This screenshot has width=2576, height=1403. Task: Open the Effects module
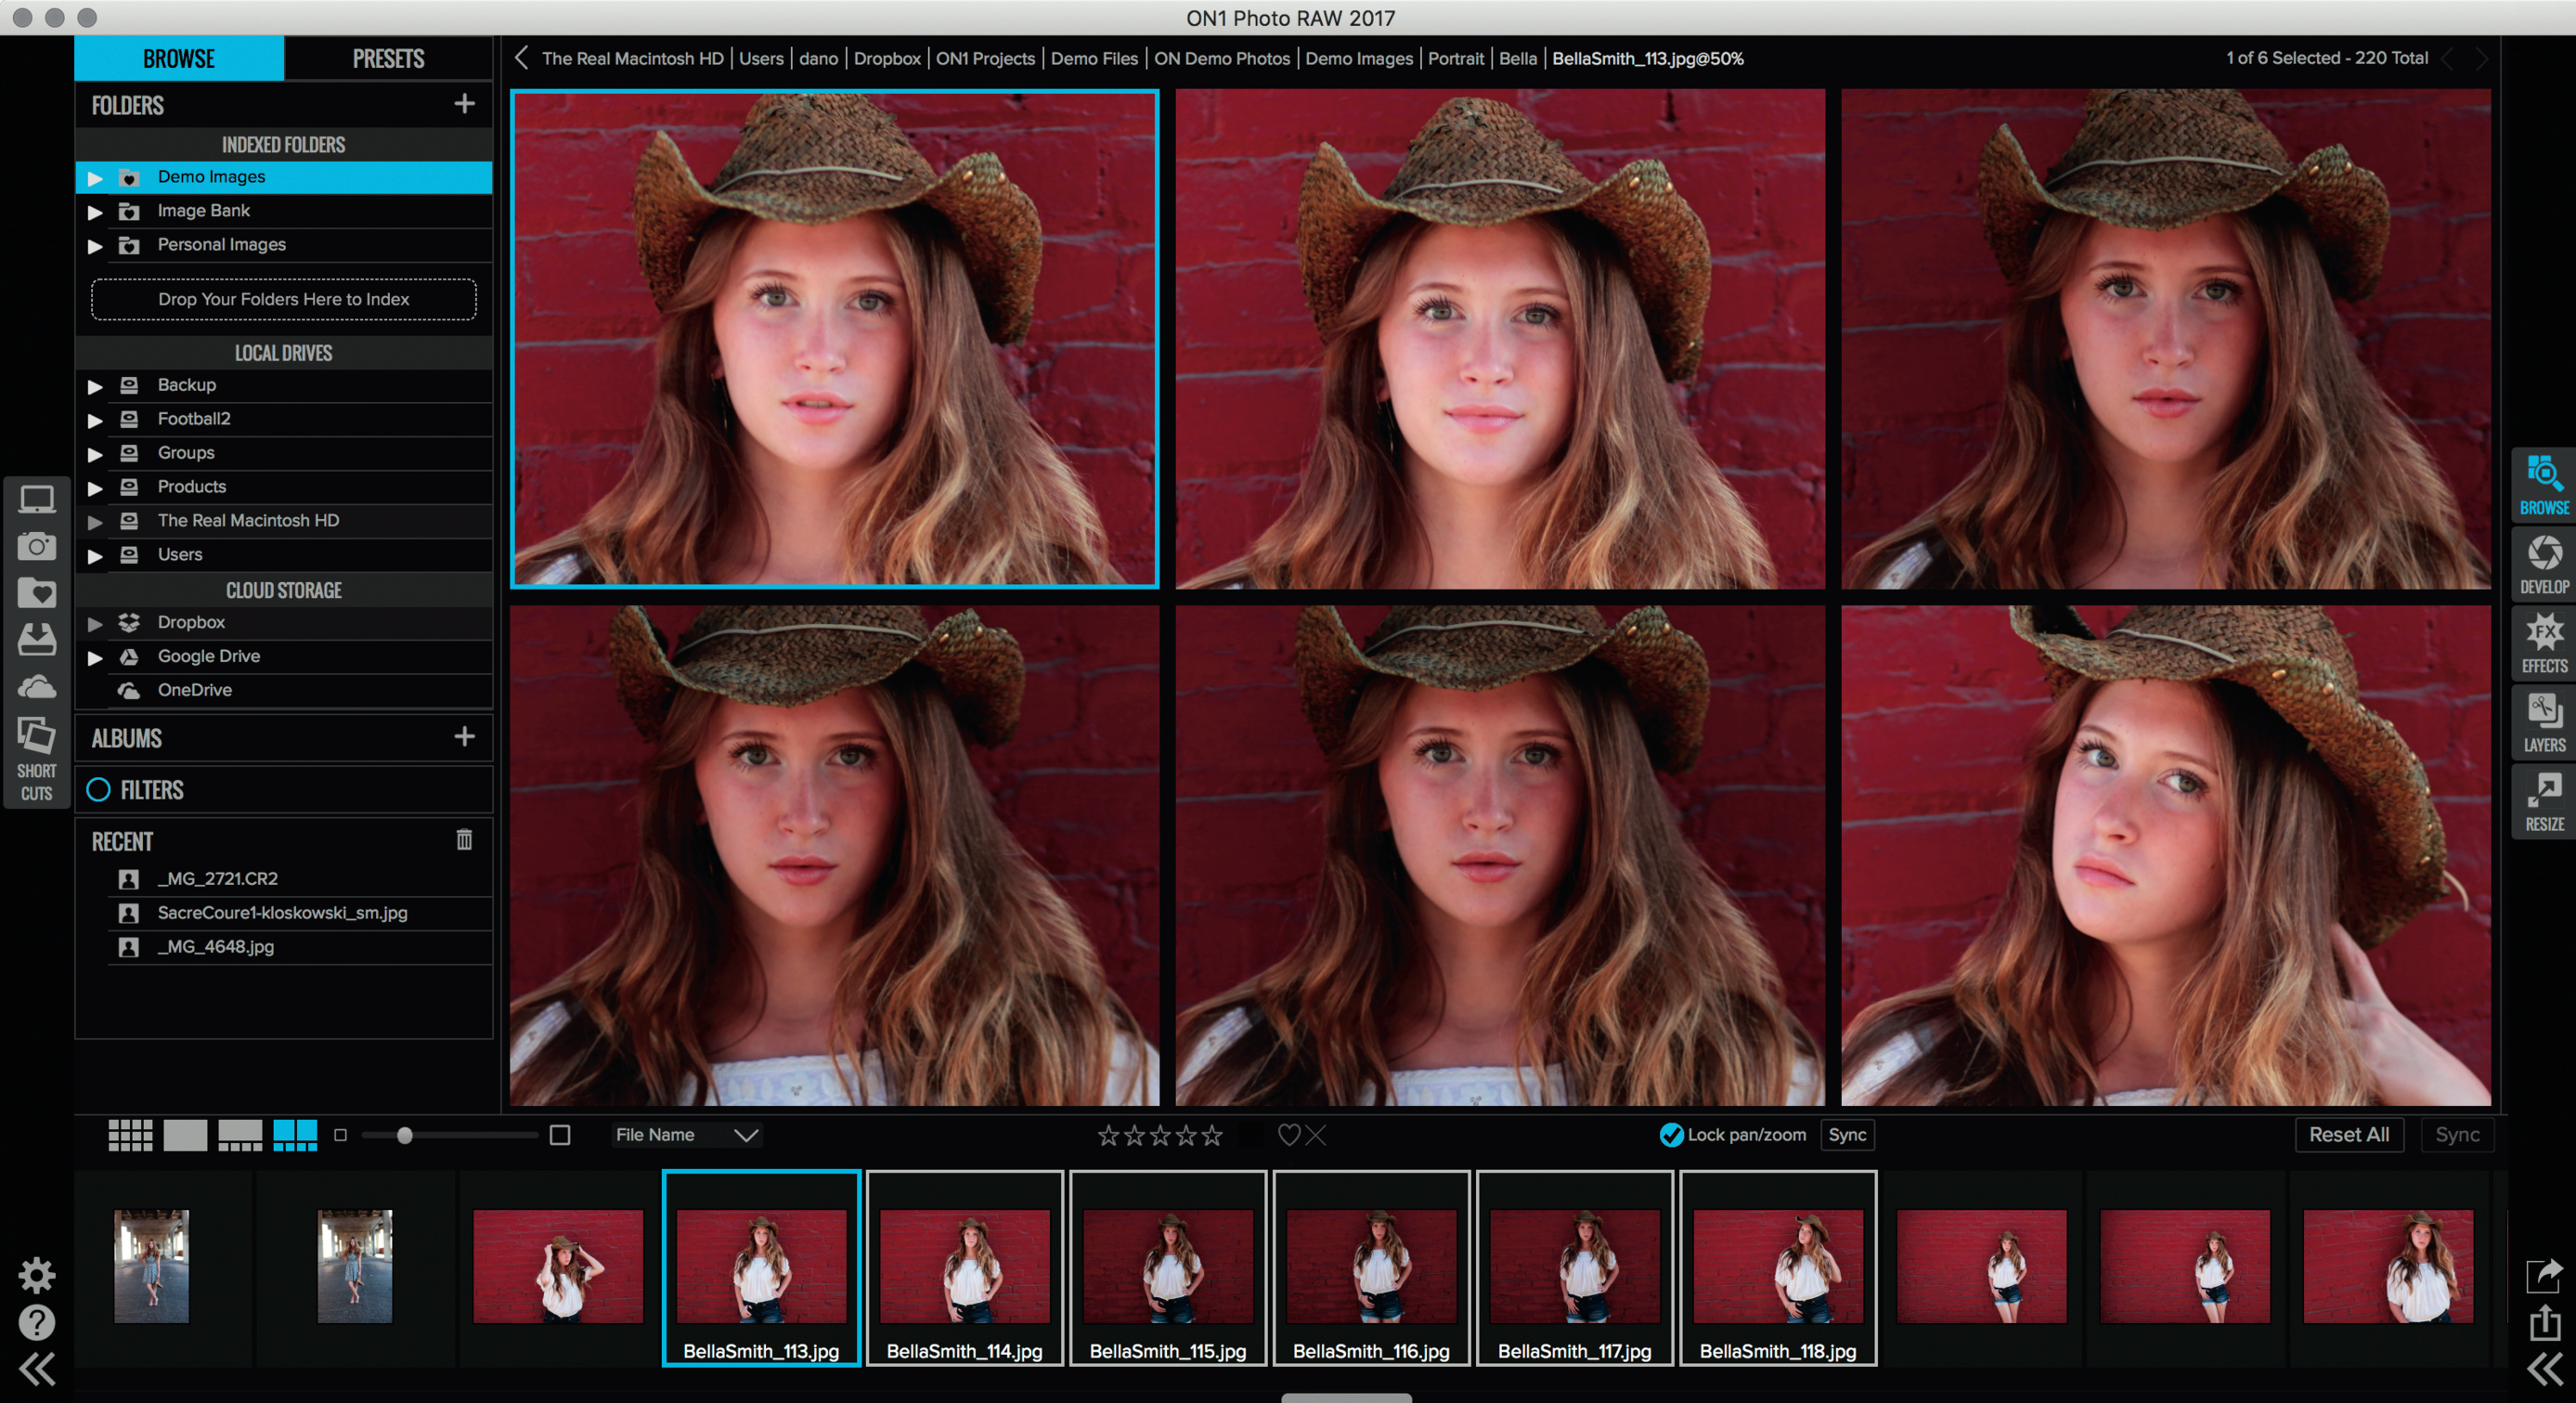pyautogui.click(x=2544, y=643)
